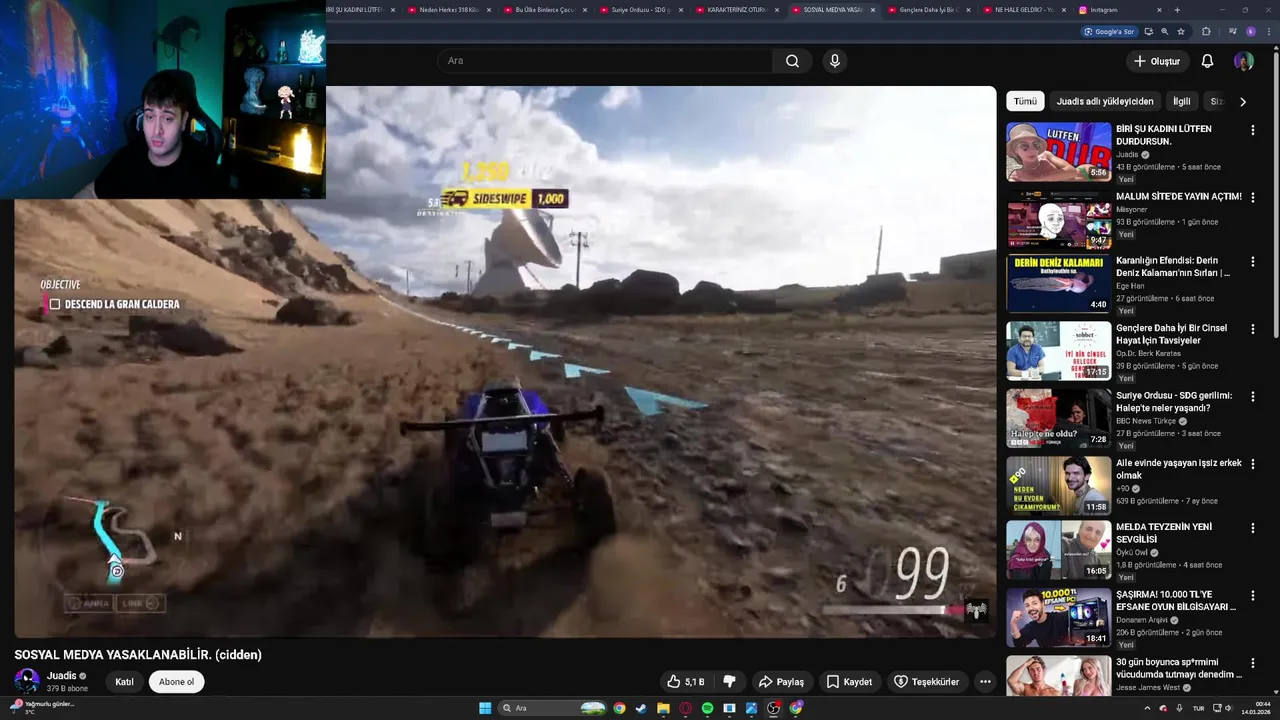1280x720 pixels.
Task: Open Juadis channel avatar below video
Action: point(27,681)
